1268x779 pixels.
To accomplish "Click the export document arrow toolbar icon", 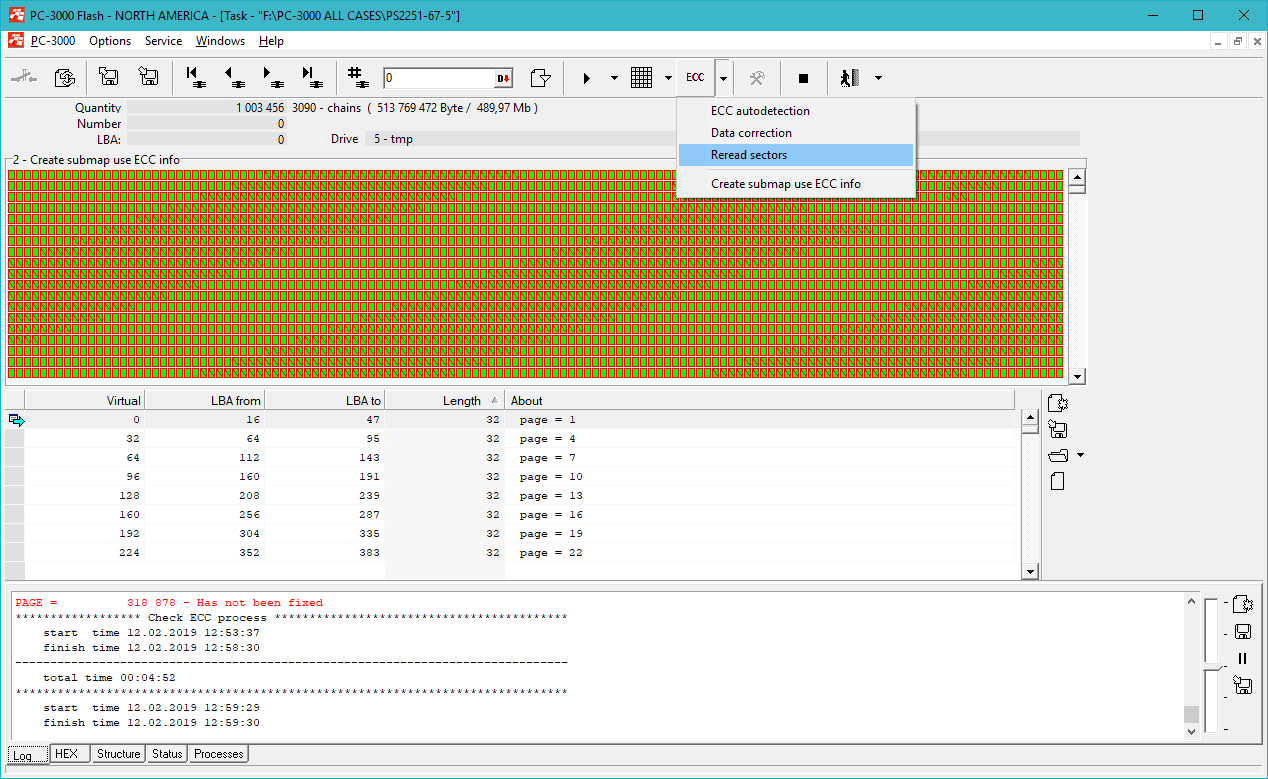I will (x=540, y=78).
